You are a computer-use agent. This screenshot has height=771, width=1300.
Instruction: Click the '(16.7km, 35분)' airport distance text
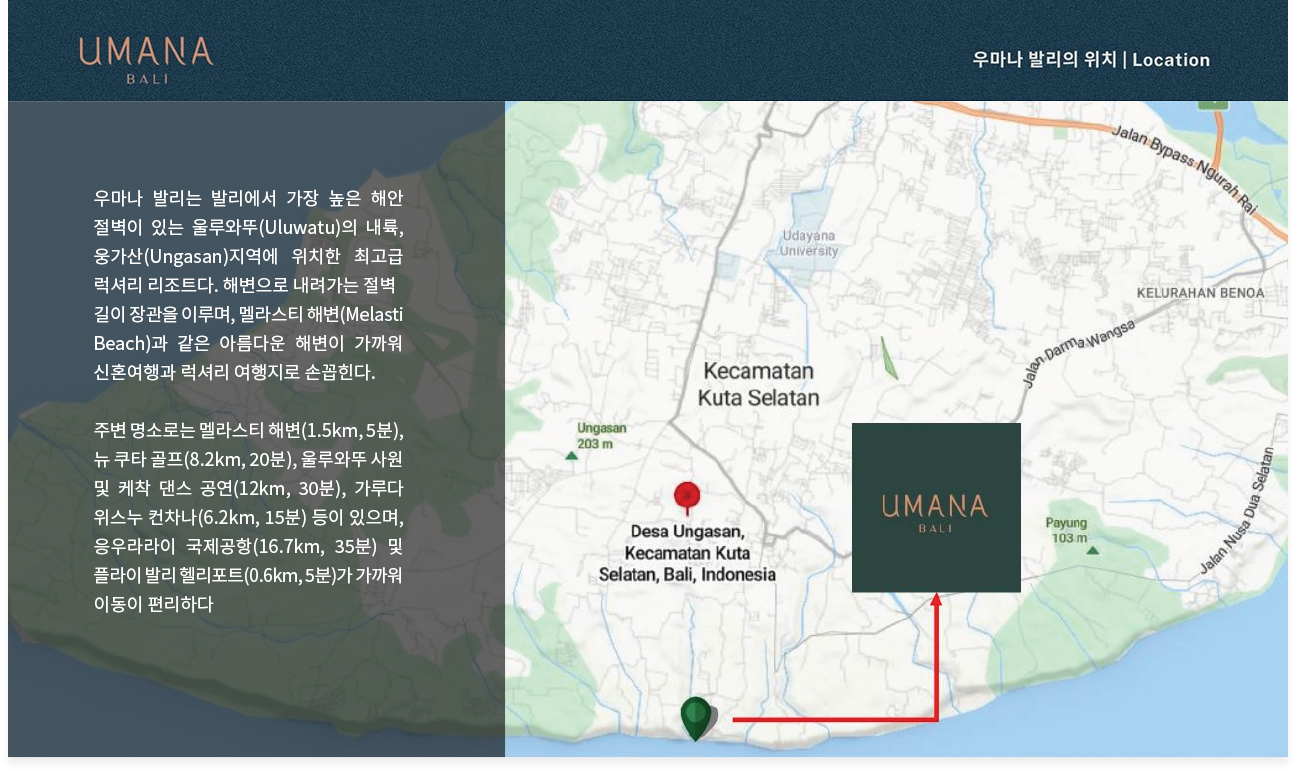tap(314, 547)
